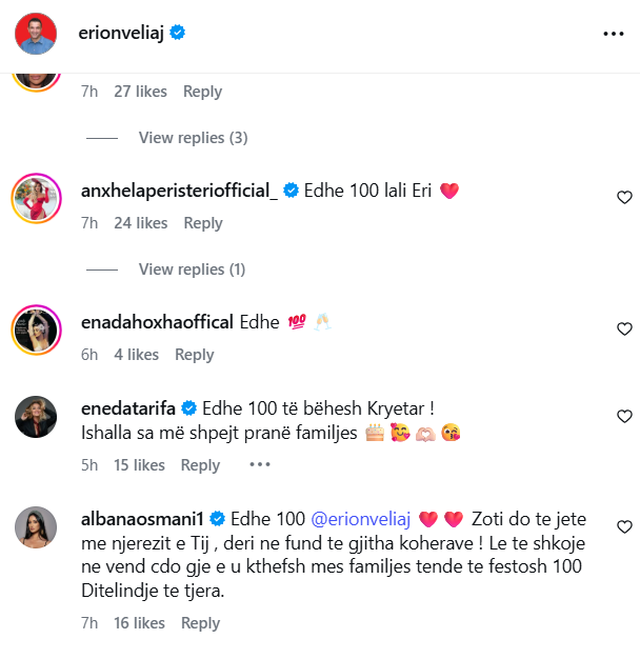This screenshot has width=640, height=659.
Task: Like the albanaosmani1 comment with the heart
Action: 624,527
